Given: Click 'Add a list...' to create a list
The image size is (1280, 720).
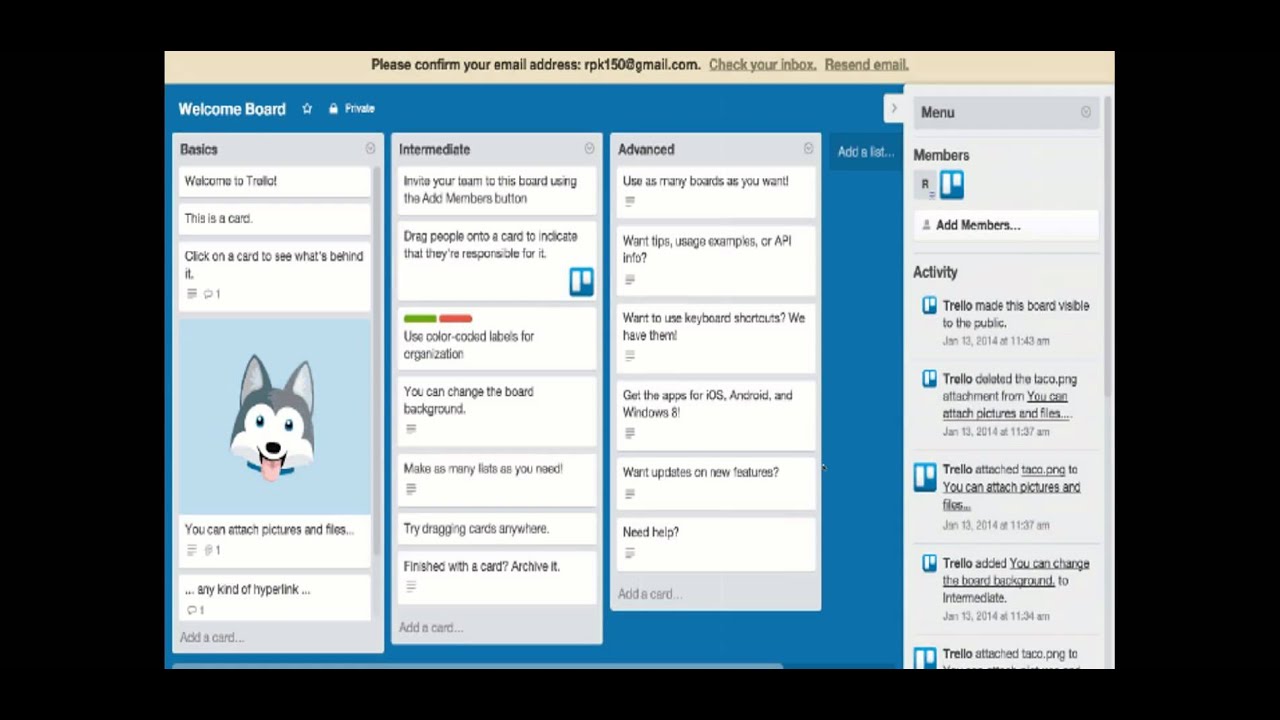Looking at the screenshot, I should (866, 152).
